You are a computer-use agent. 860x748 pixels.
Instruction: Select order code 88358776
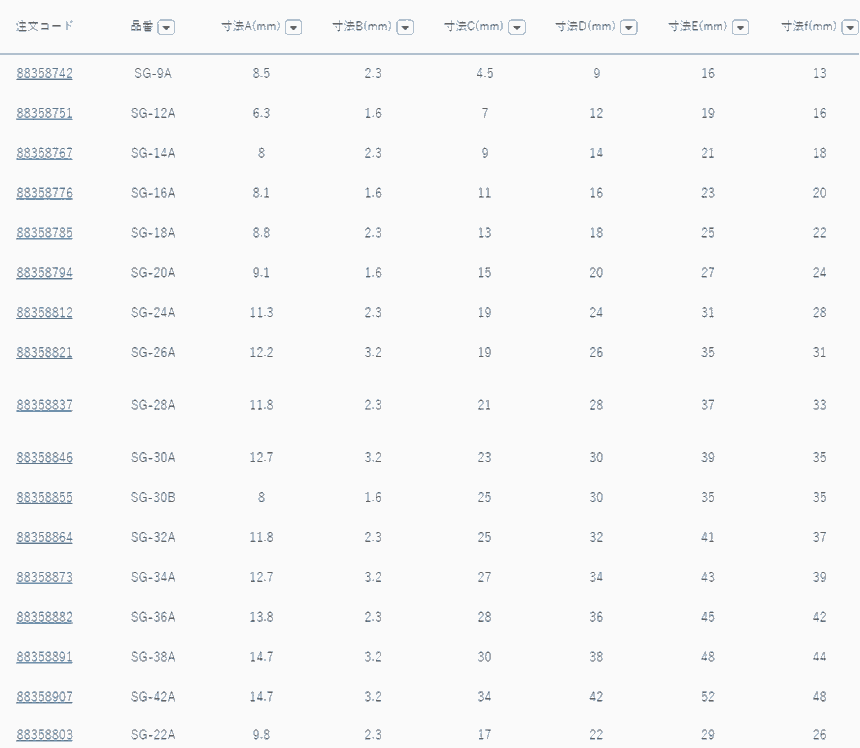pos(44,193)
